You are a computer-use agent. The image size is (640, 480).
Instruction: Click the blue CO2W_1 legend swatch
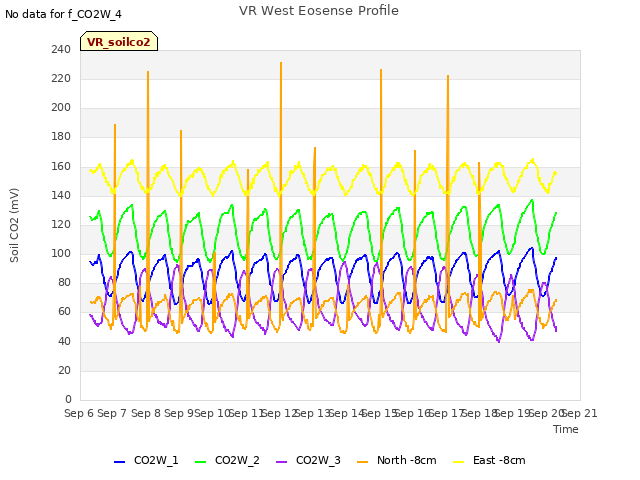coord(119,462)
